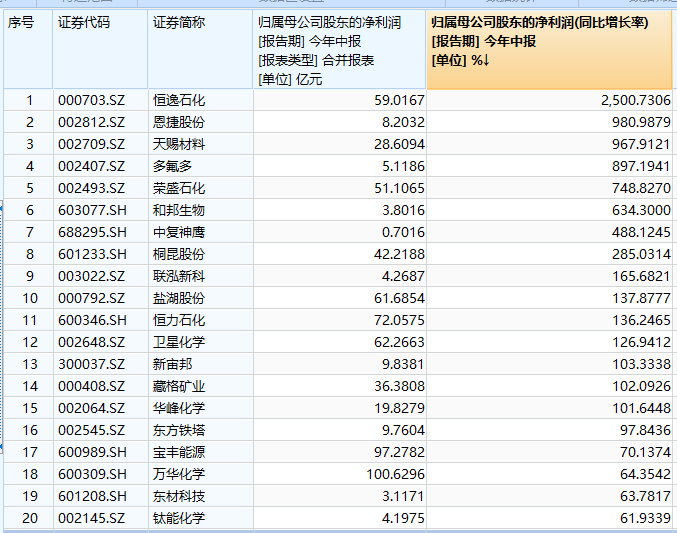Select growth value 2,500.7306
This screenshot has height=533, width=677.
549,100
